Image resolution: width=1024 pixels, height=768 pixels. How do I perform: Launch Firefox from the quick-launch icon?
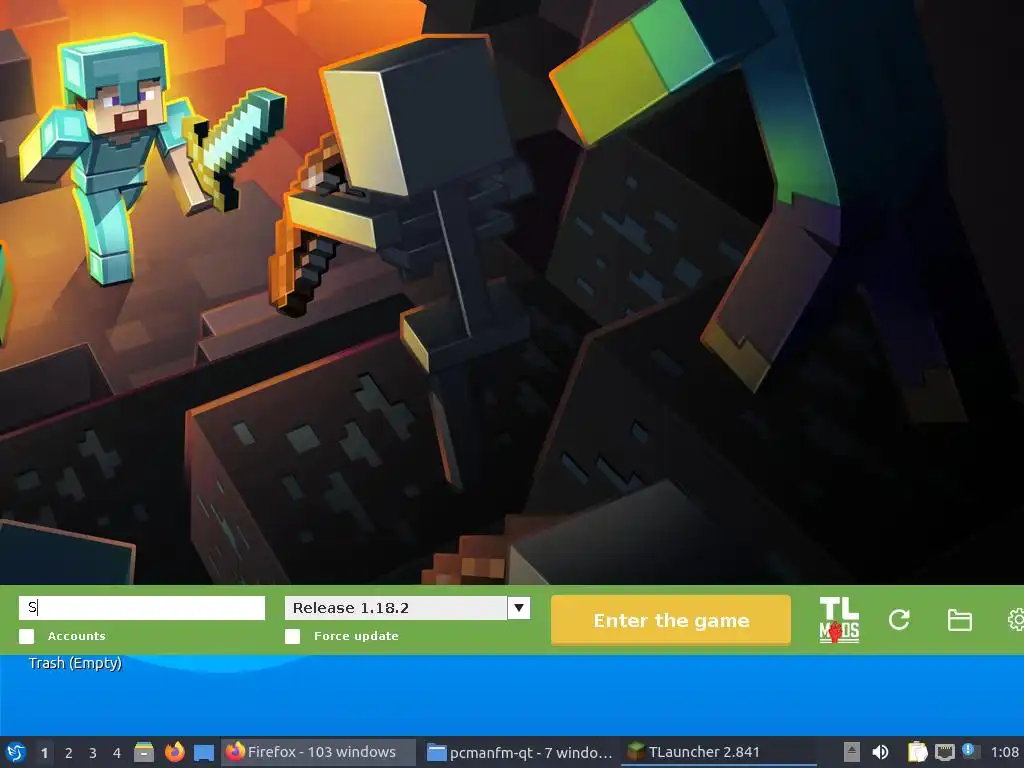pyautogui.click(x=174, y=752)
